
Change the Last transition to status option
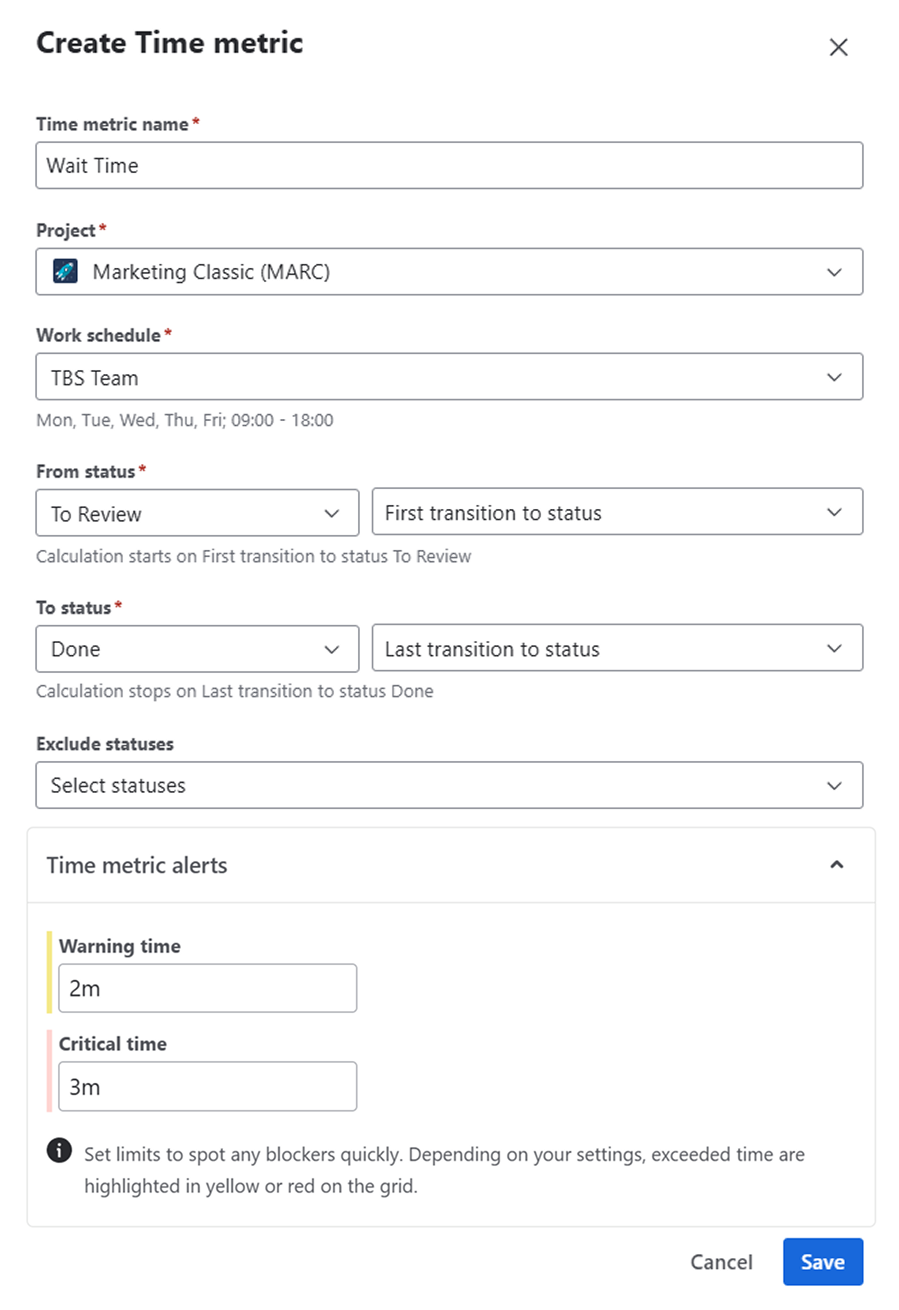(x=616, y=649)
